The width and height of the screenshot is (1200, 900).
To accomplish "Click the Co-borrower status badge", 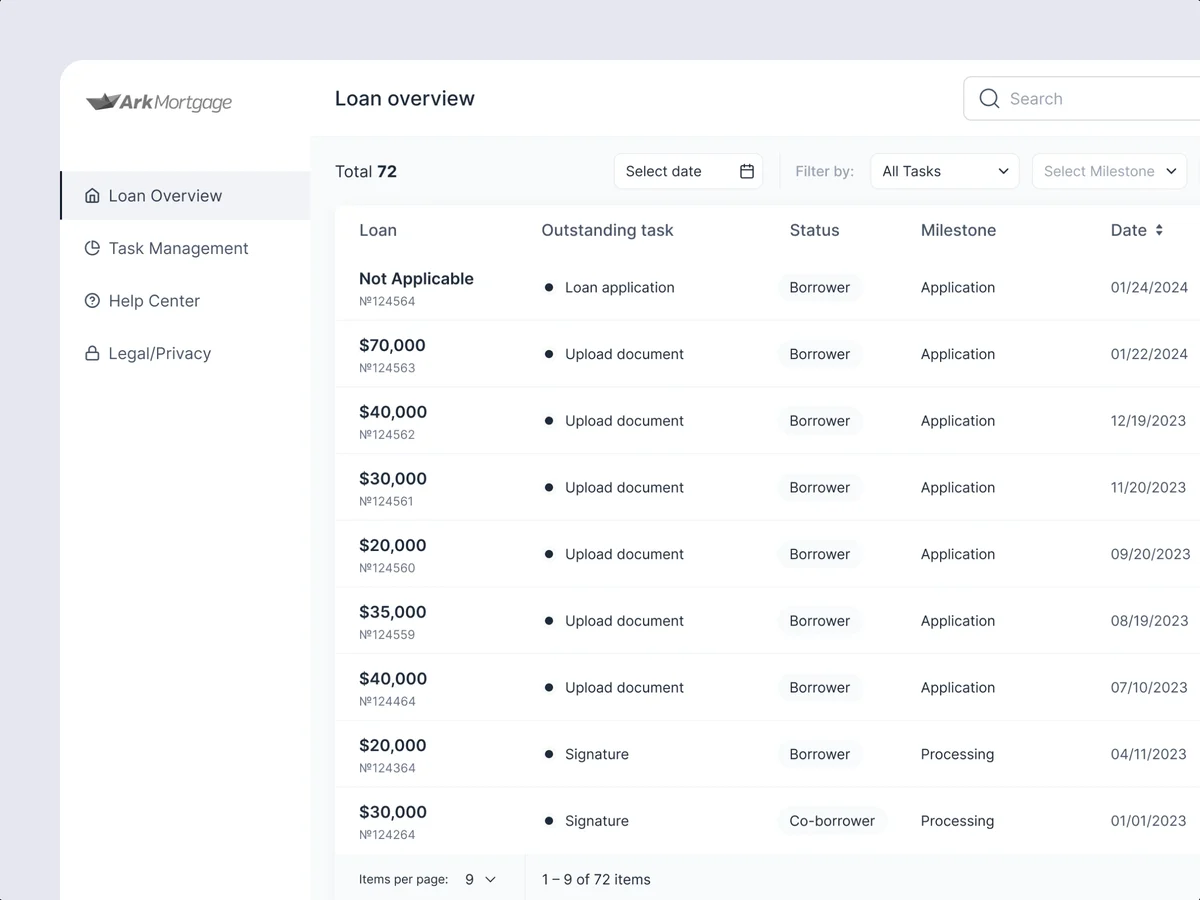I will point(832,821).
